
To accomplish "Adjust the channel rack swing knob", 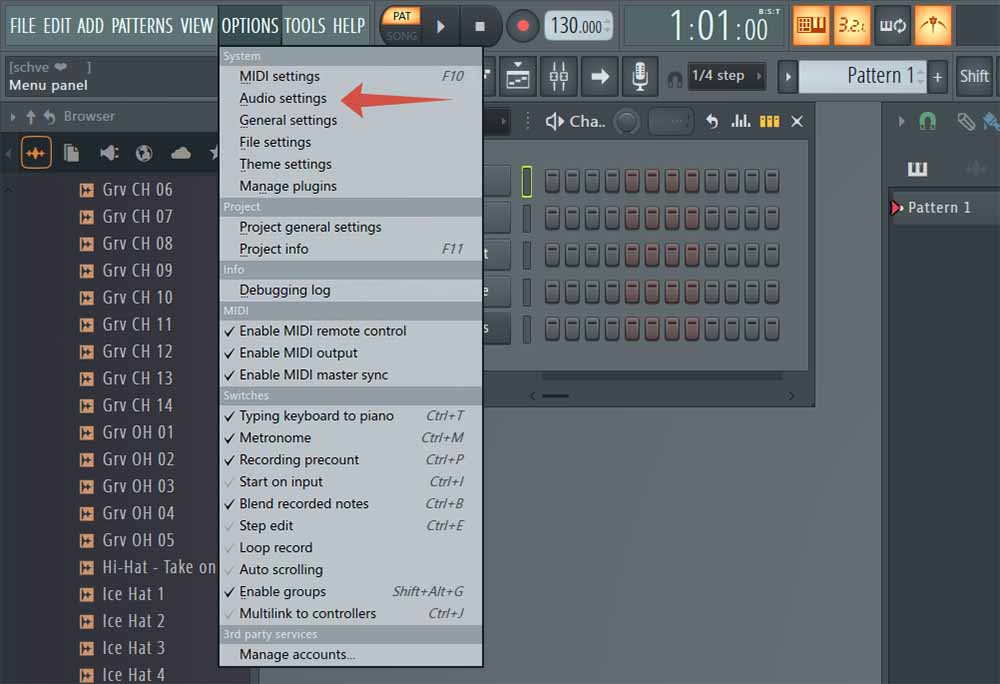I will (626, 121).
